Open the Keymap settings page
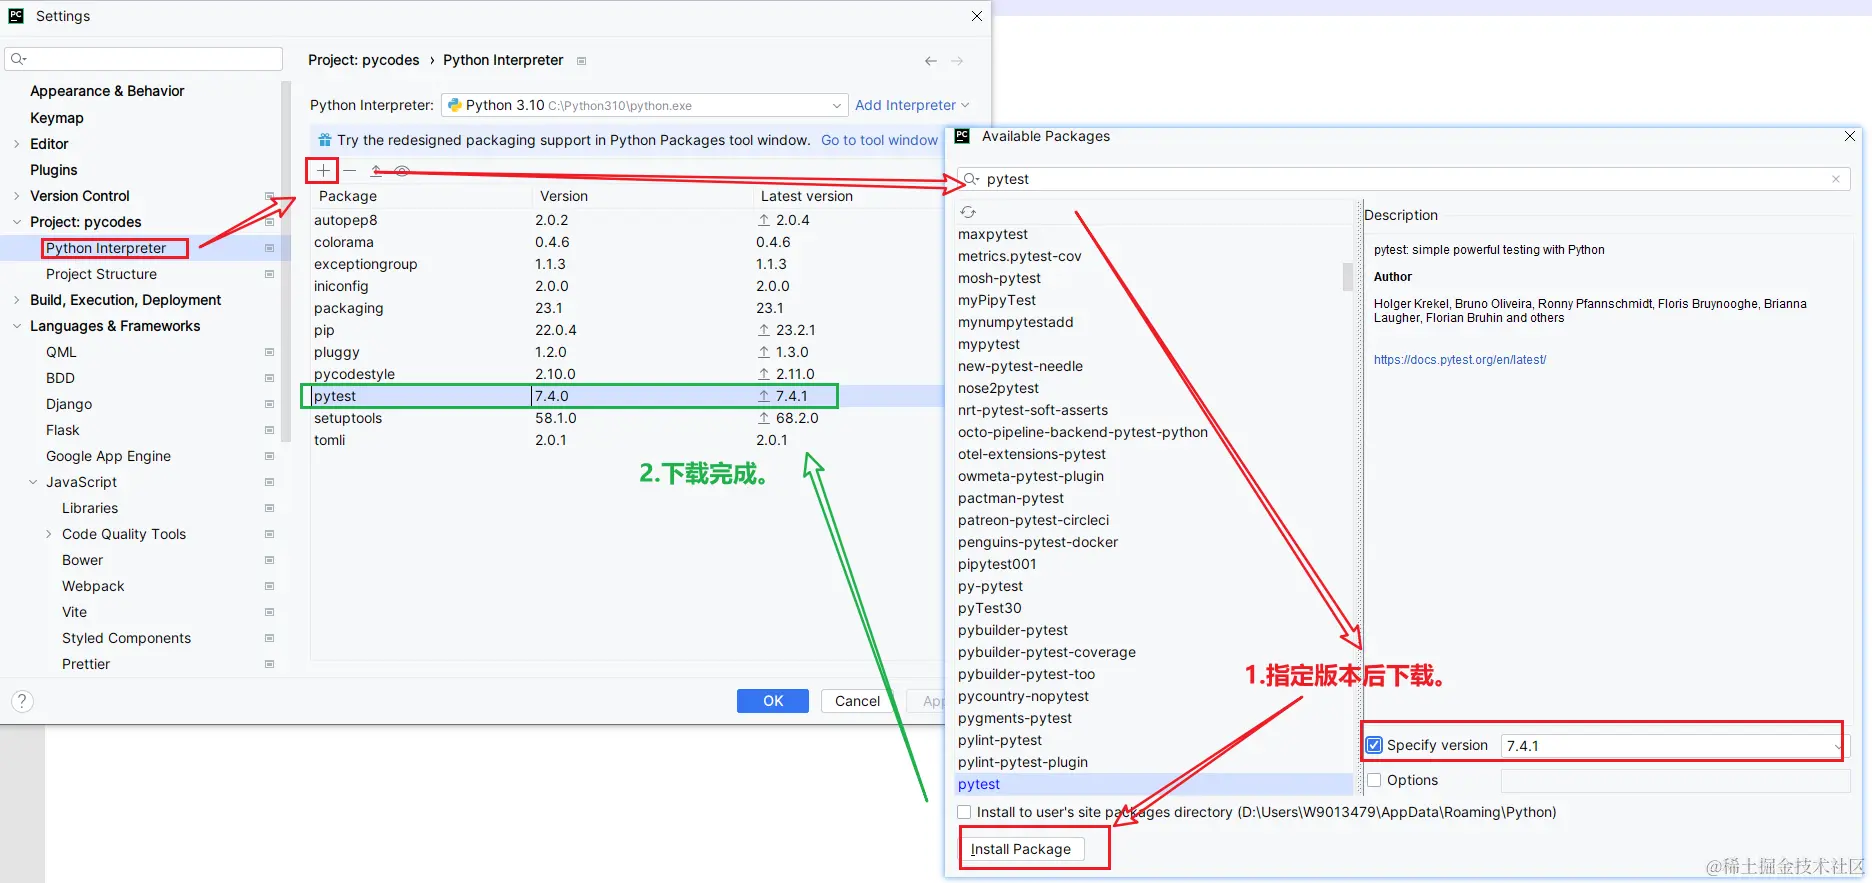The height and width of the screenshot is (883, 1872). 57,118
